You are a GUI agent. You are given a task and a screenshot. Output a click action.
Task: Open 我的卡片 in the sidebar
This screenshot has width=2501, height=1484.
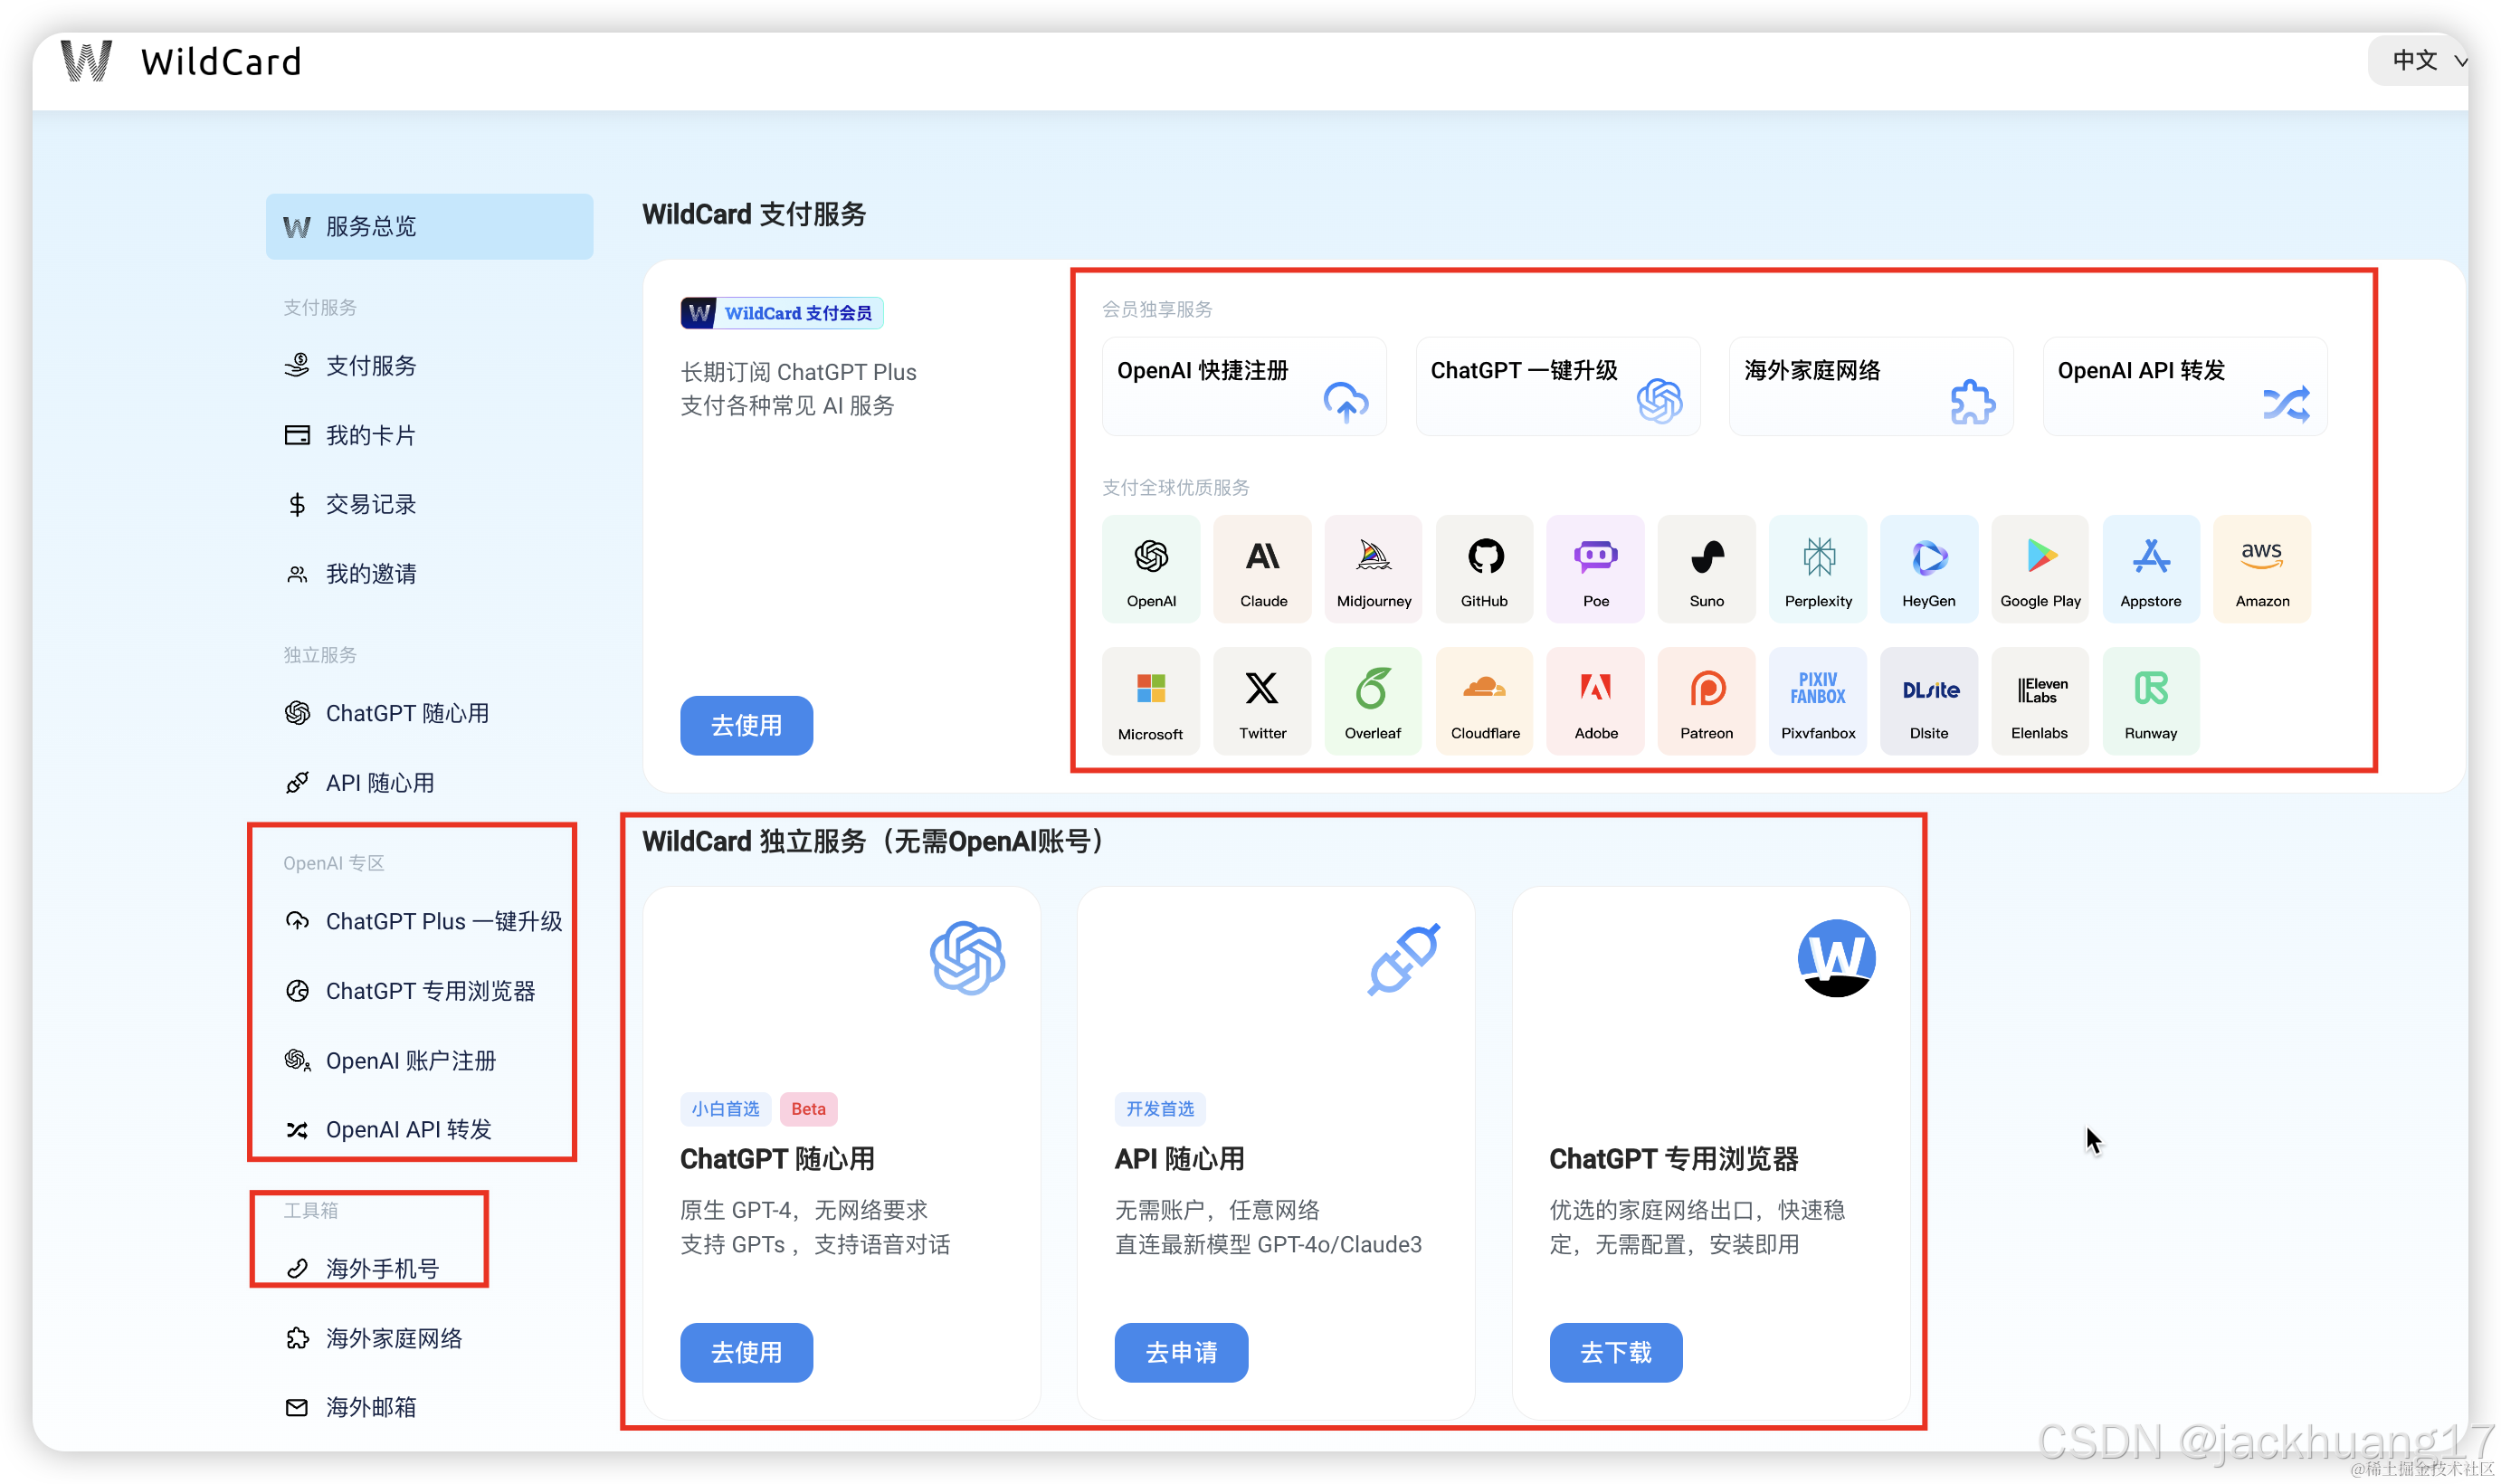pyautogui.click(x=370, y=435)
